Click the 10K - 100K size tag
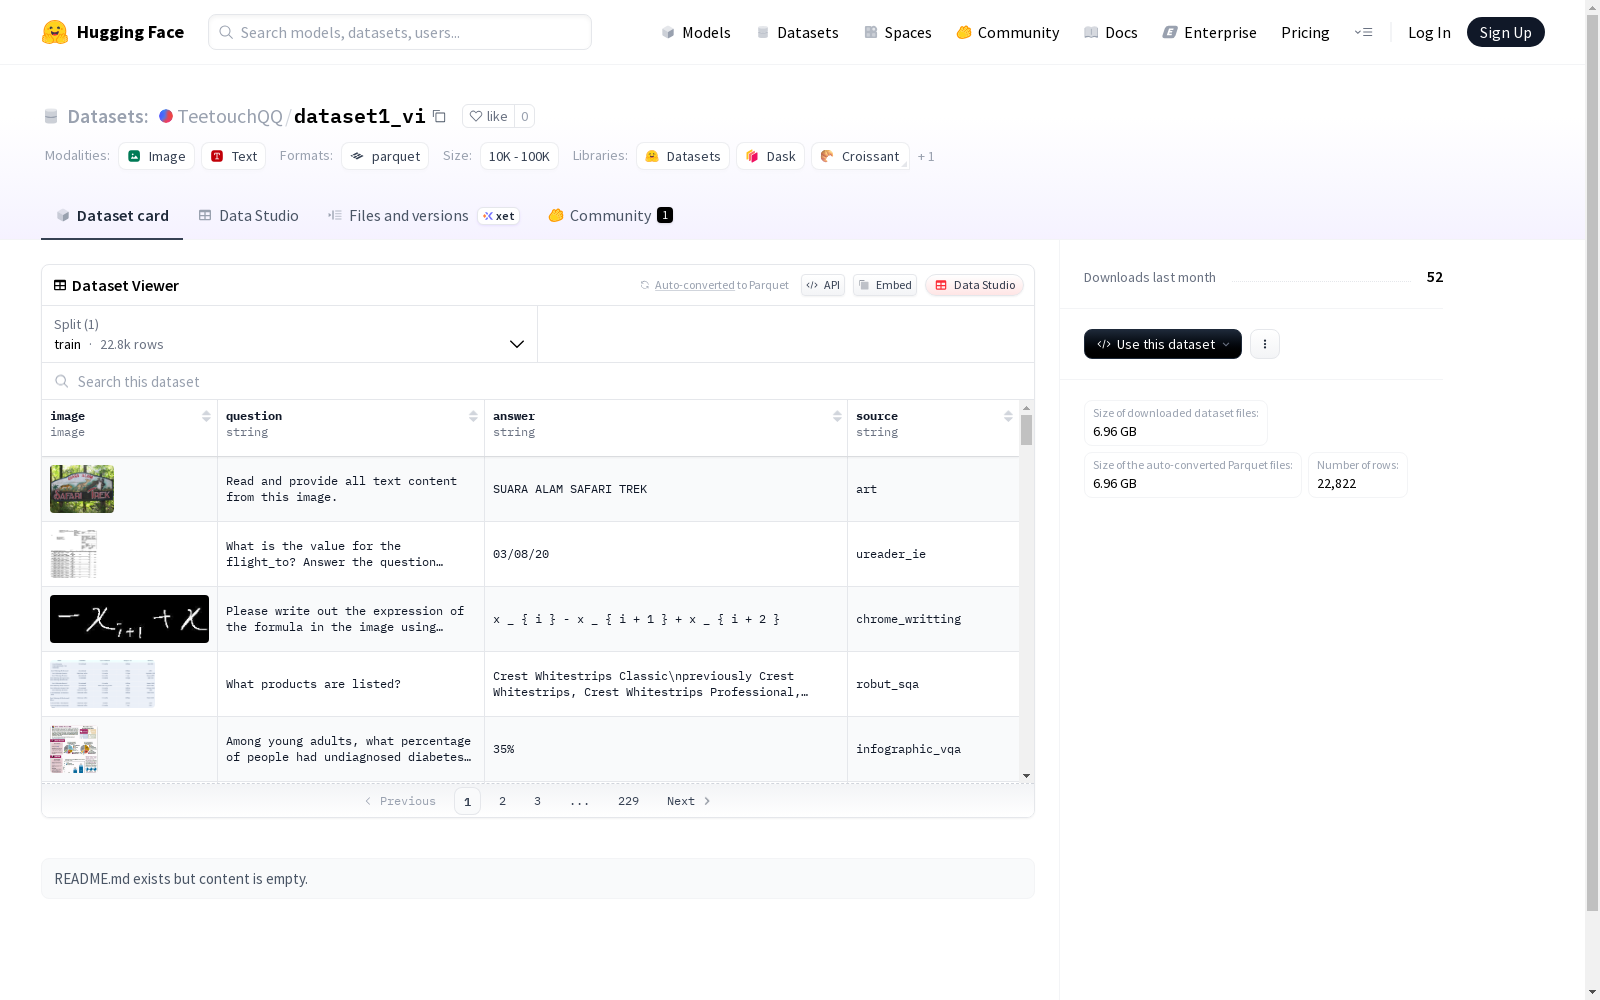1600x1000 pixels. click(x=519, y=156)
